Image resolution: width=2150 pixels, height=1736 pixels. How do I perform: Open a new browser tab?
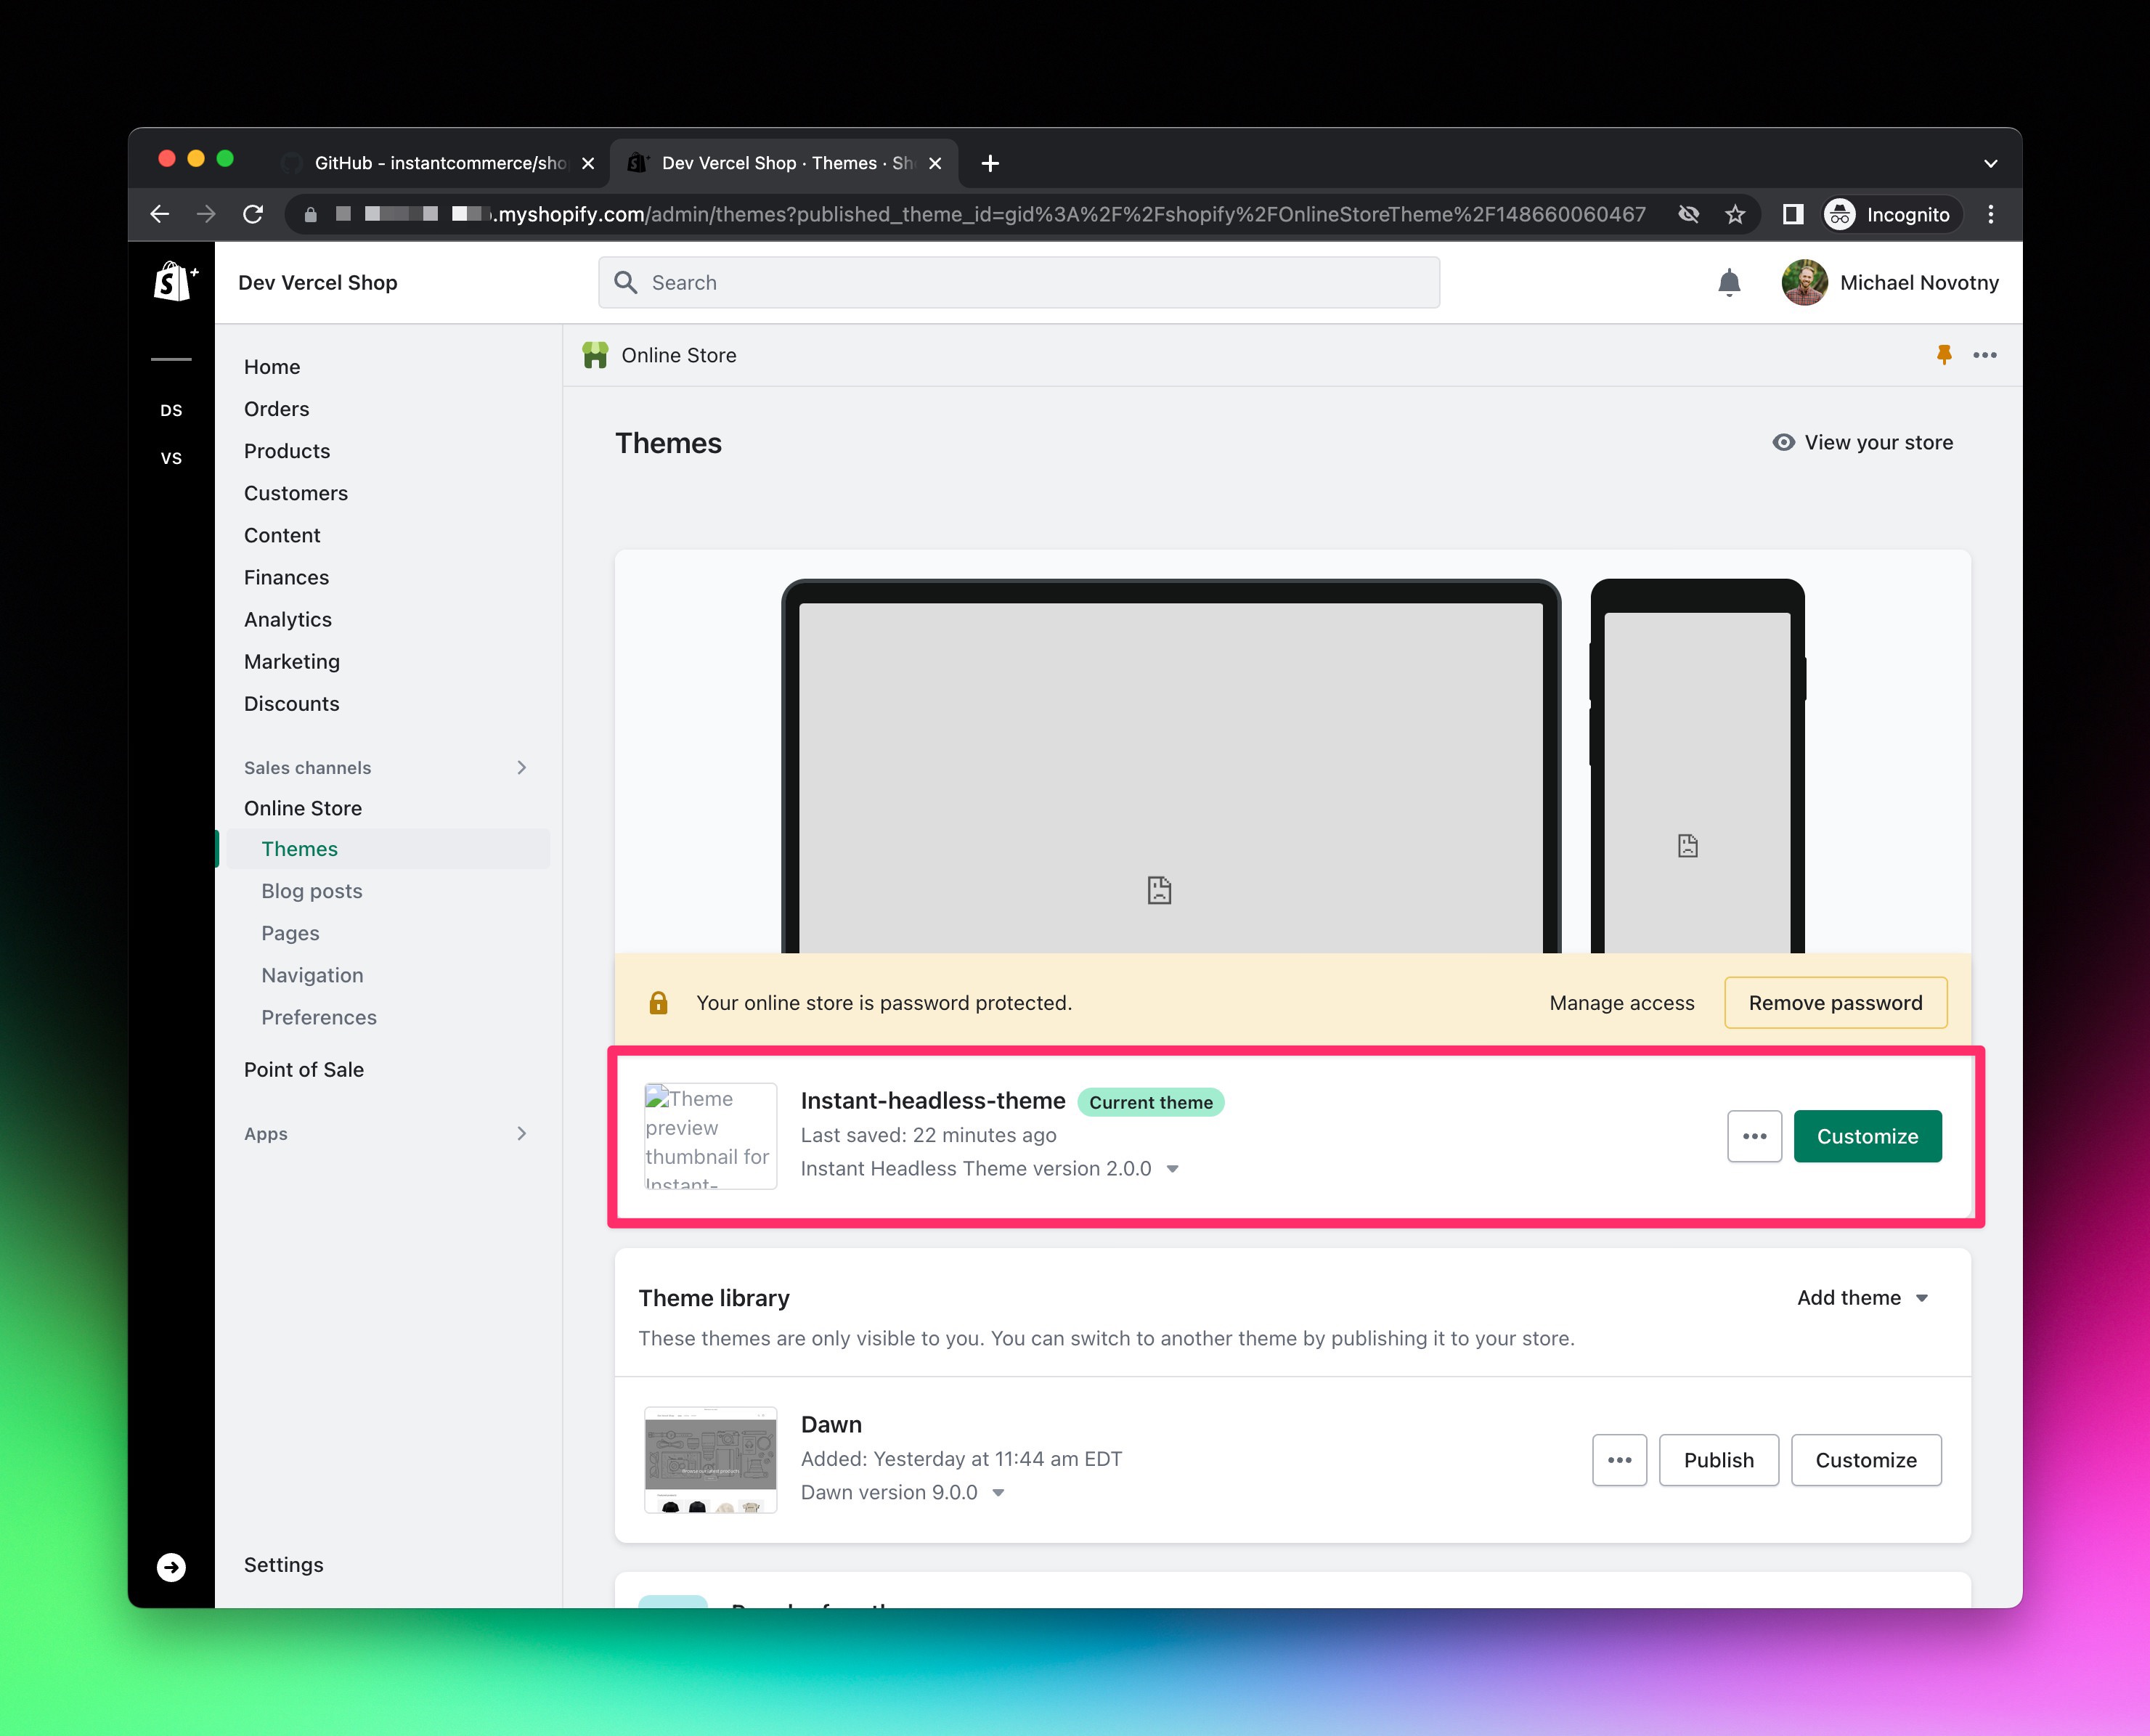pyautogui.click(x=990, y=163)
